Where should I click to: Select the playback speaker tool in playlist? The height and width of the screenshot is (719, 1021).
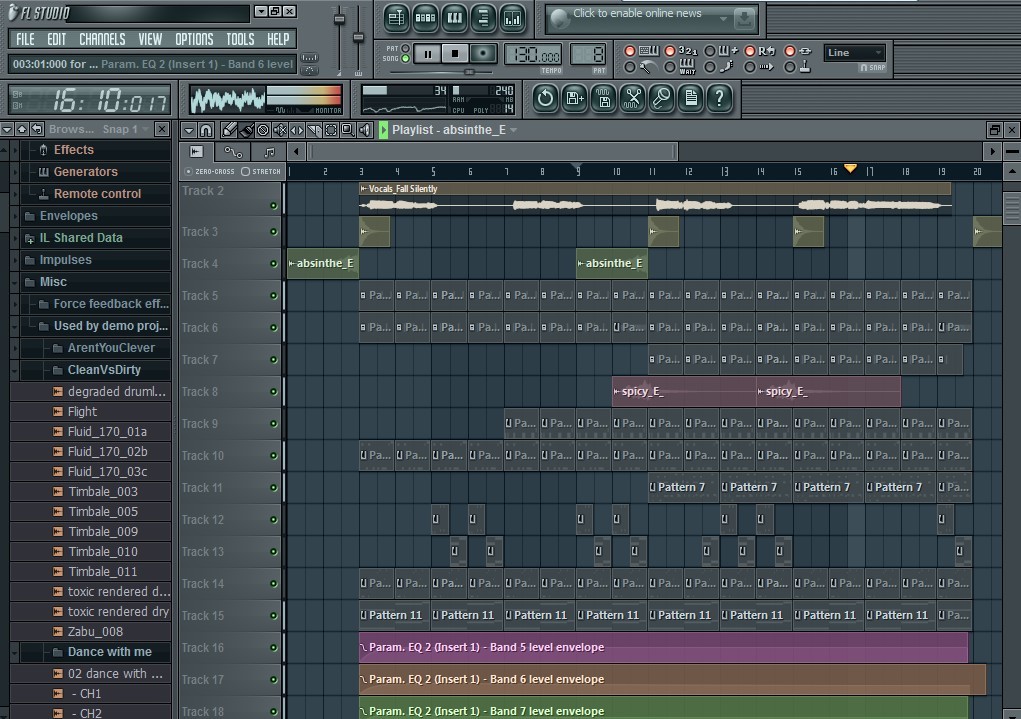[x=365, y=130]
